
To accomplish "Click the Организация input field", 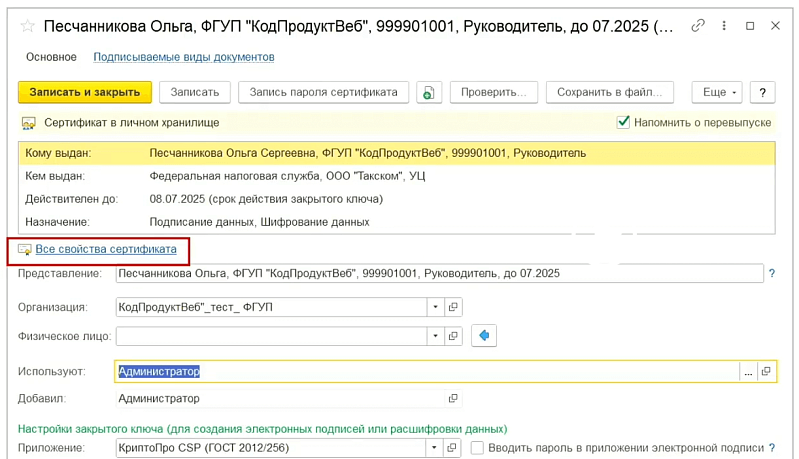I will (272, 307).
